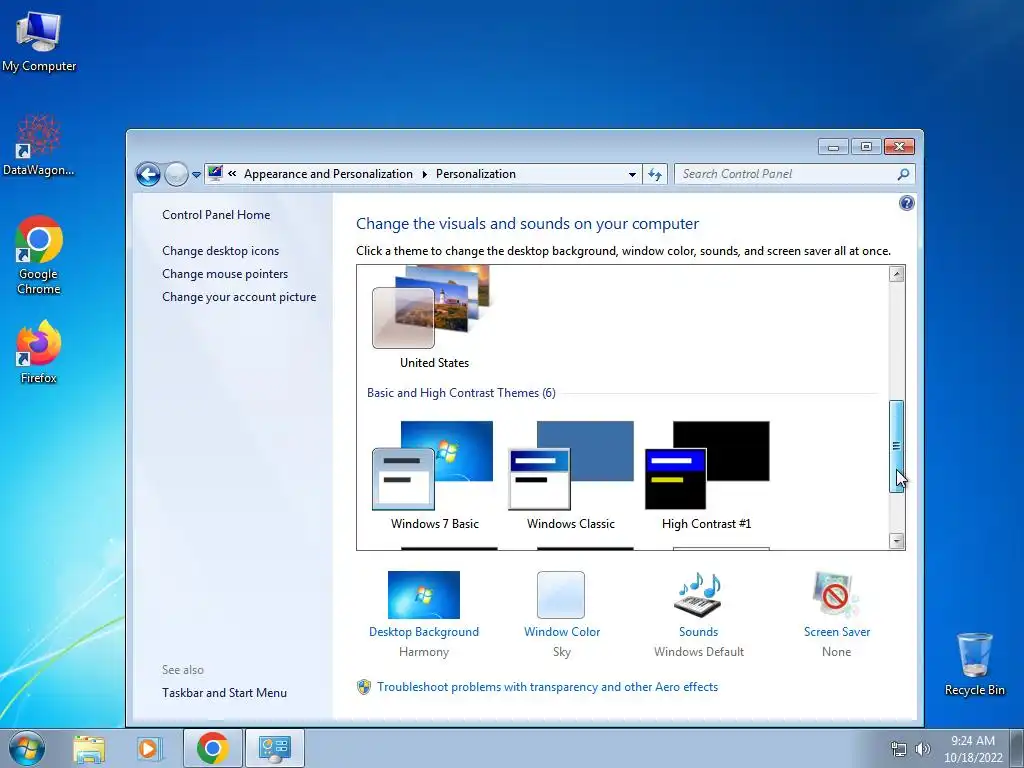
Task: Switch to Chrome in the taskbar
Action: (x=213, y=748)
